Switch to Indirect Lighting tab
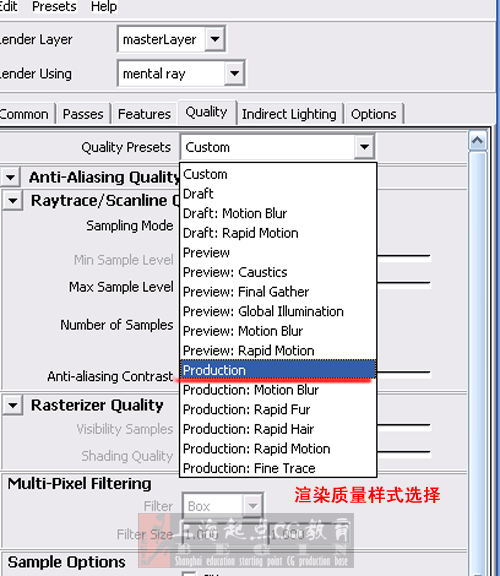Screen dimensions: 500x576 tap(289, 114)
